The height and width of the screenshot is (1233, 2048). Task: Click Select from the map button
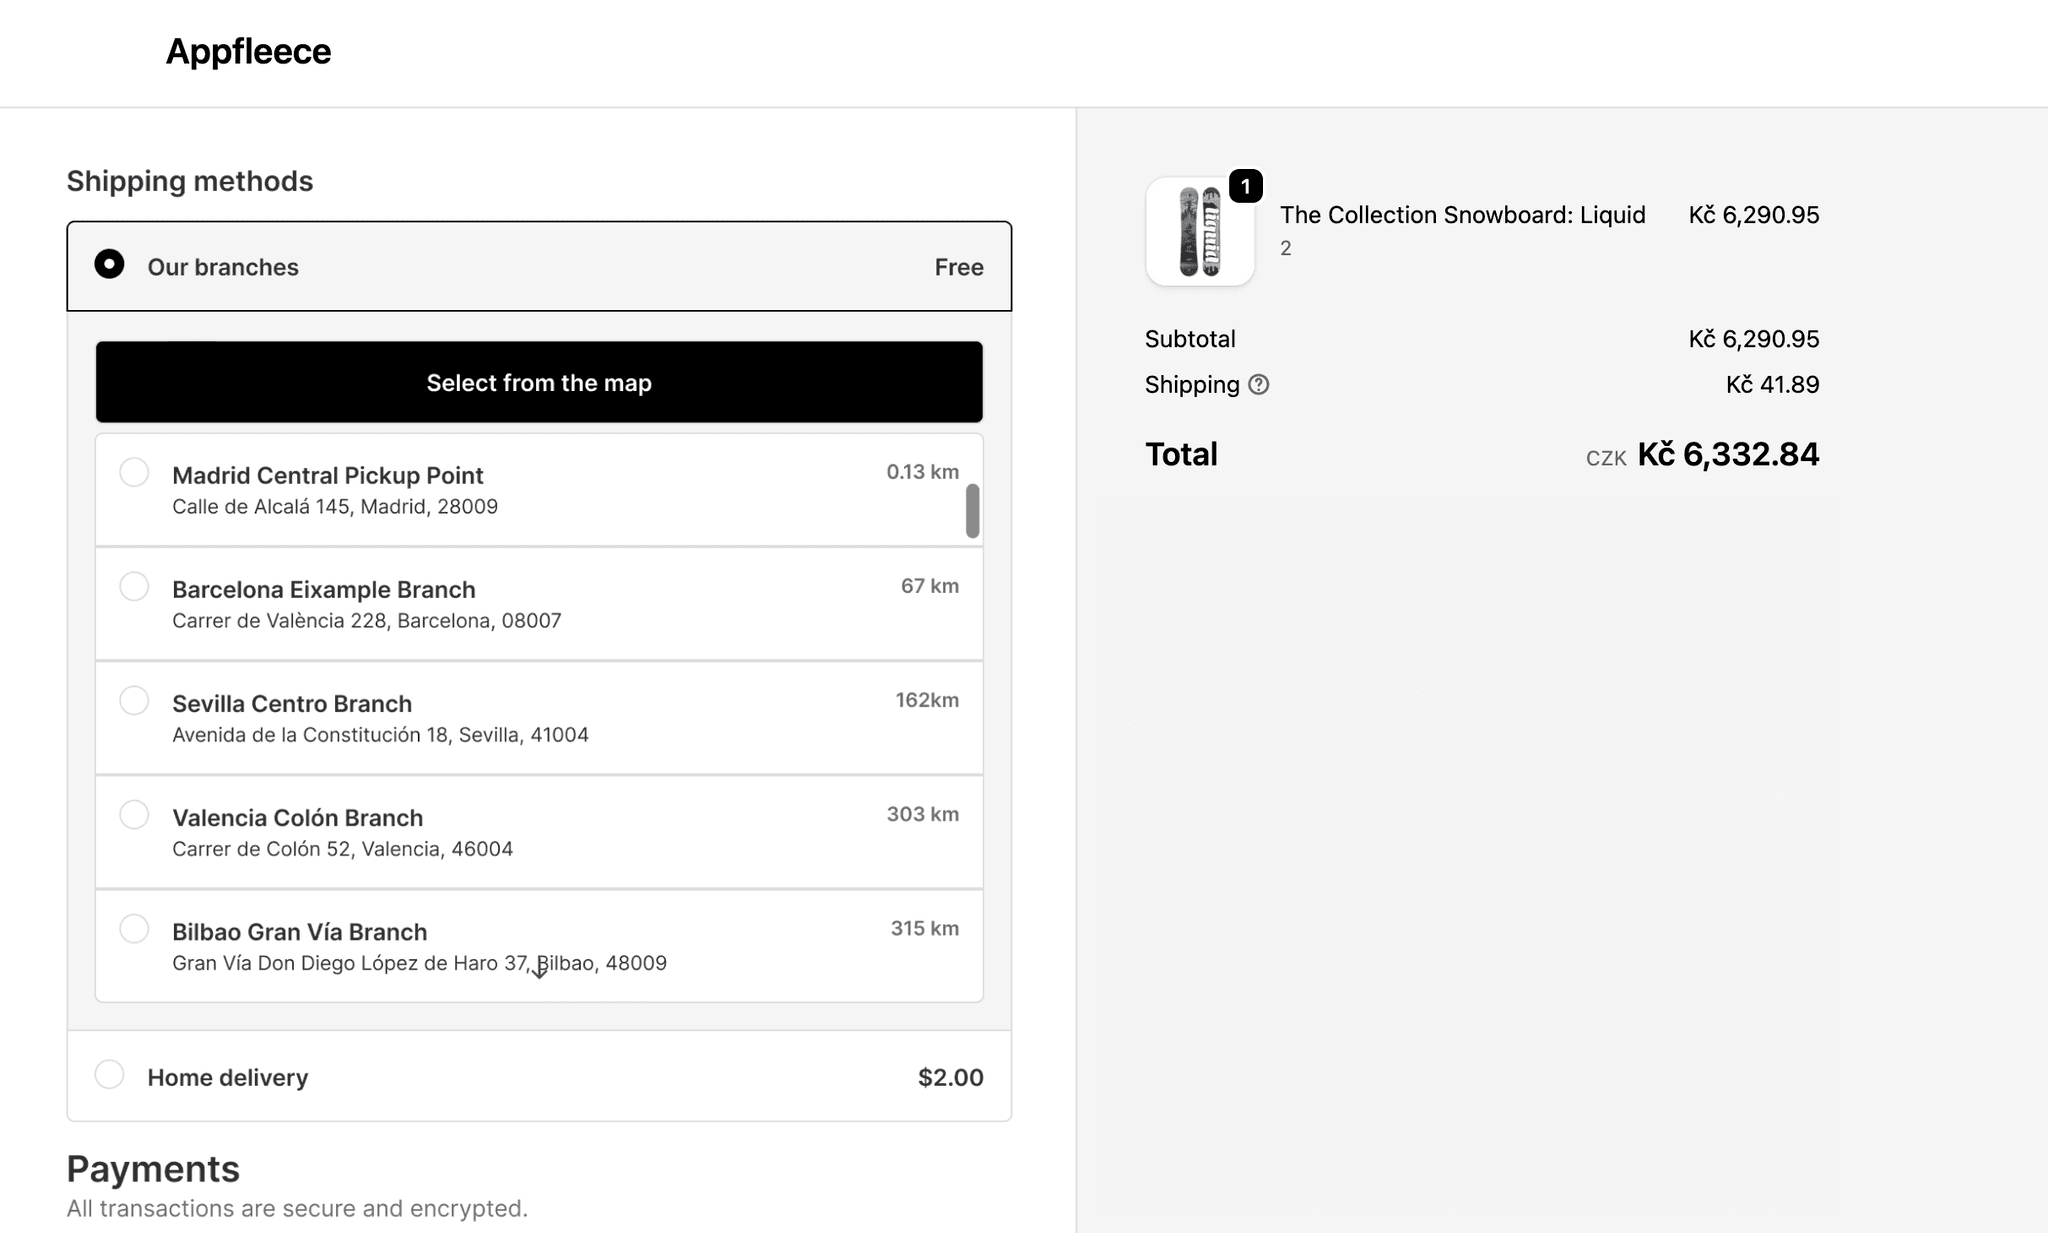click(x=539, y=382)
